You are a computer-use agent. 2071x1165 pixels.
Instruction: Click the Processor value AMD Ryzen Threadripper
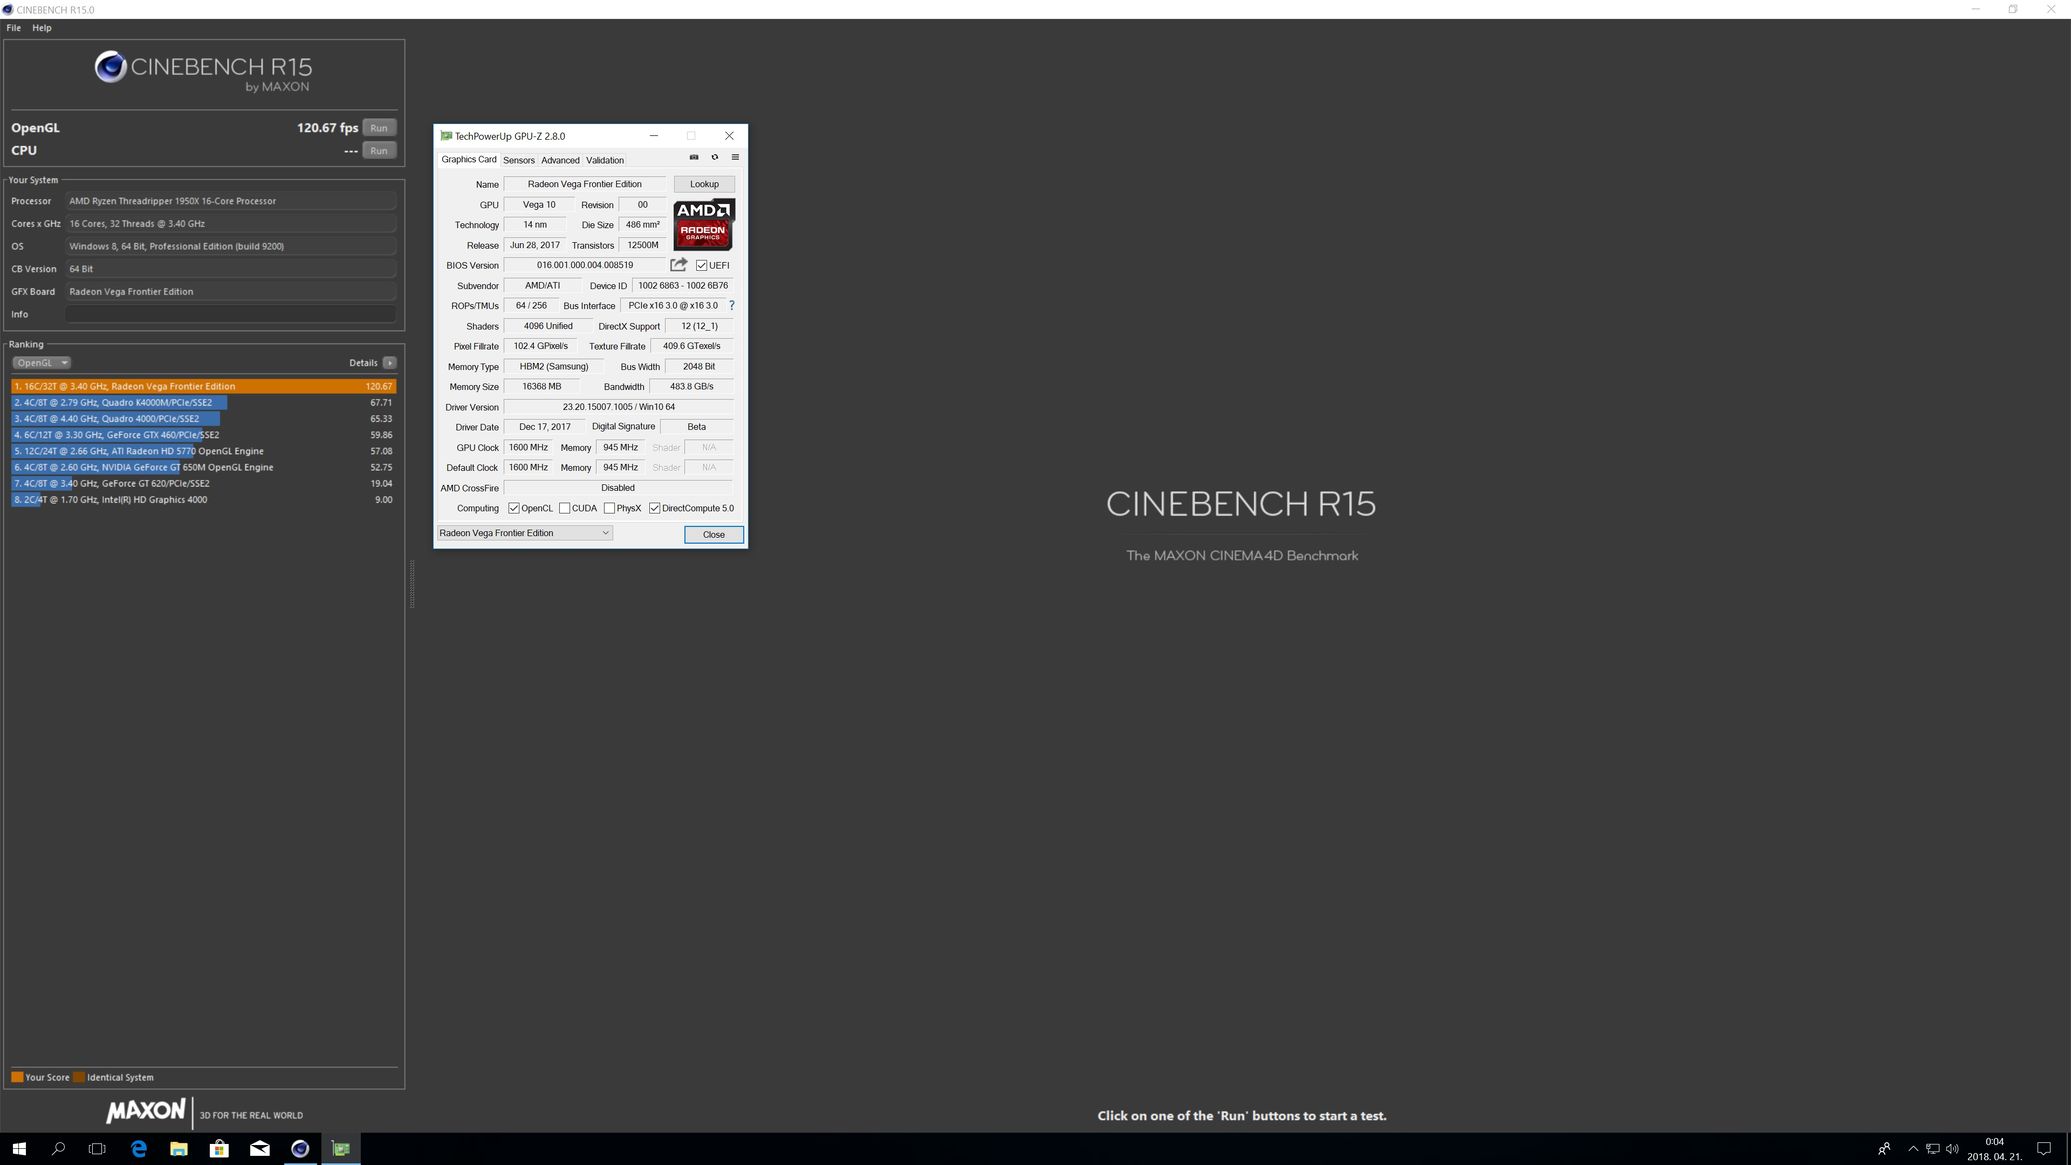pos(231,201)
